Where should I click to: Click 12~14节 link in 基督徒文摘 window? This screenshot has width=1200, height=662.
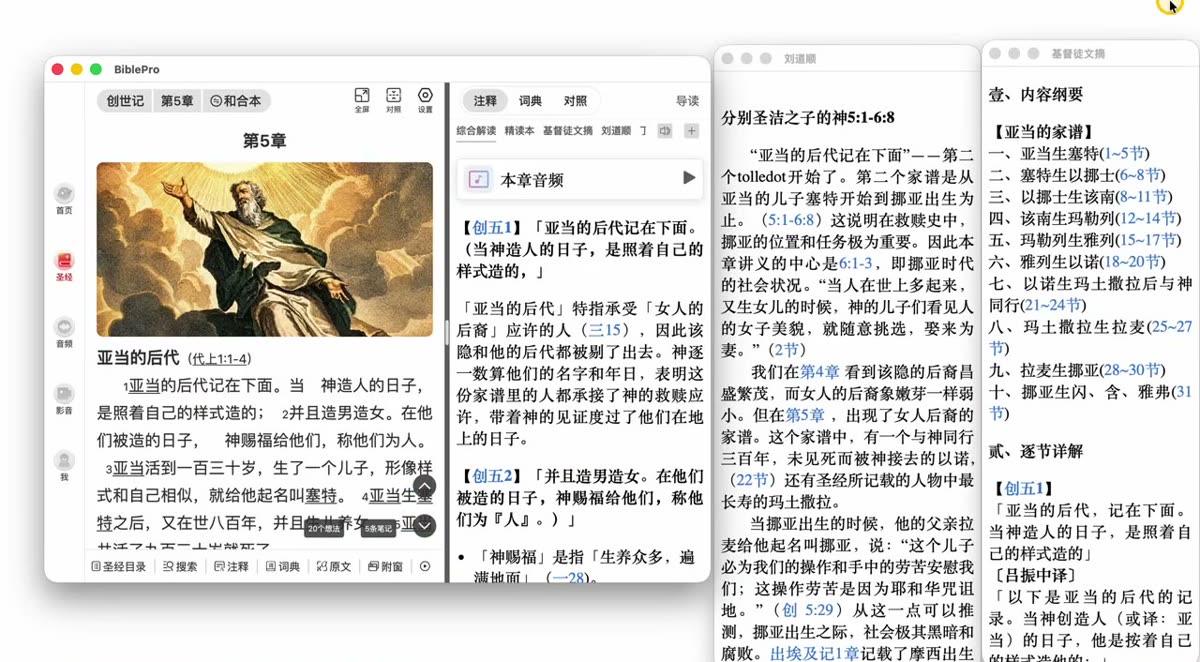(1146, 218)
